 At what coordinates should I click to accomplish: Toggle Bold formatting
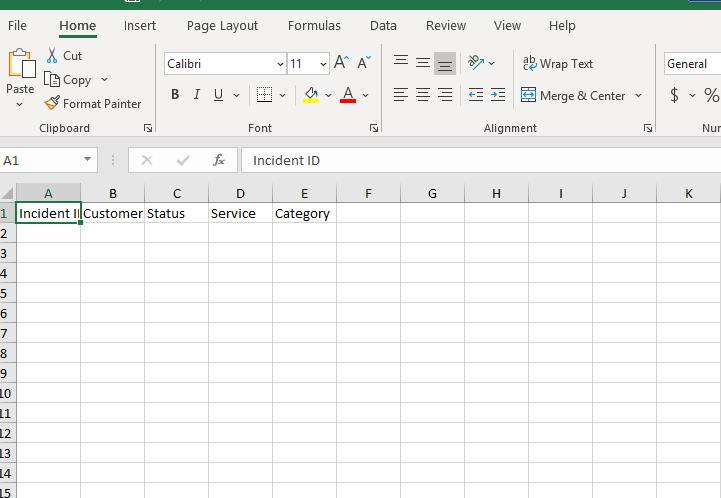175,96
